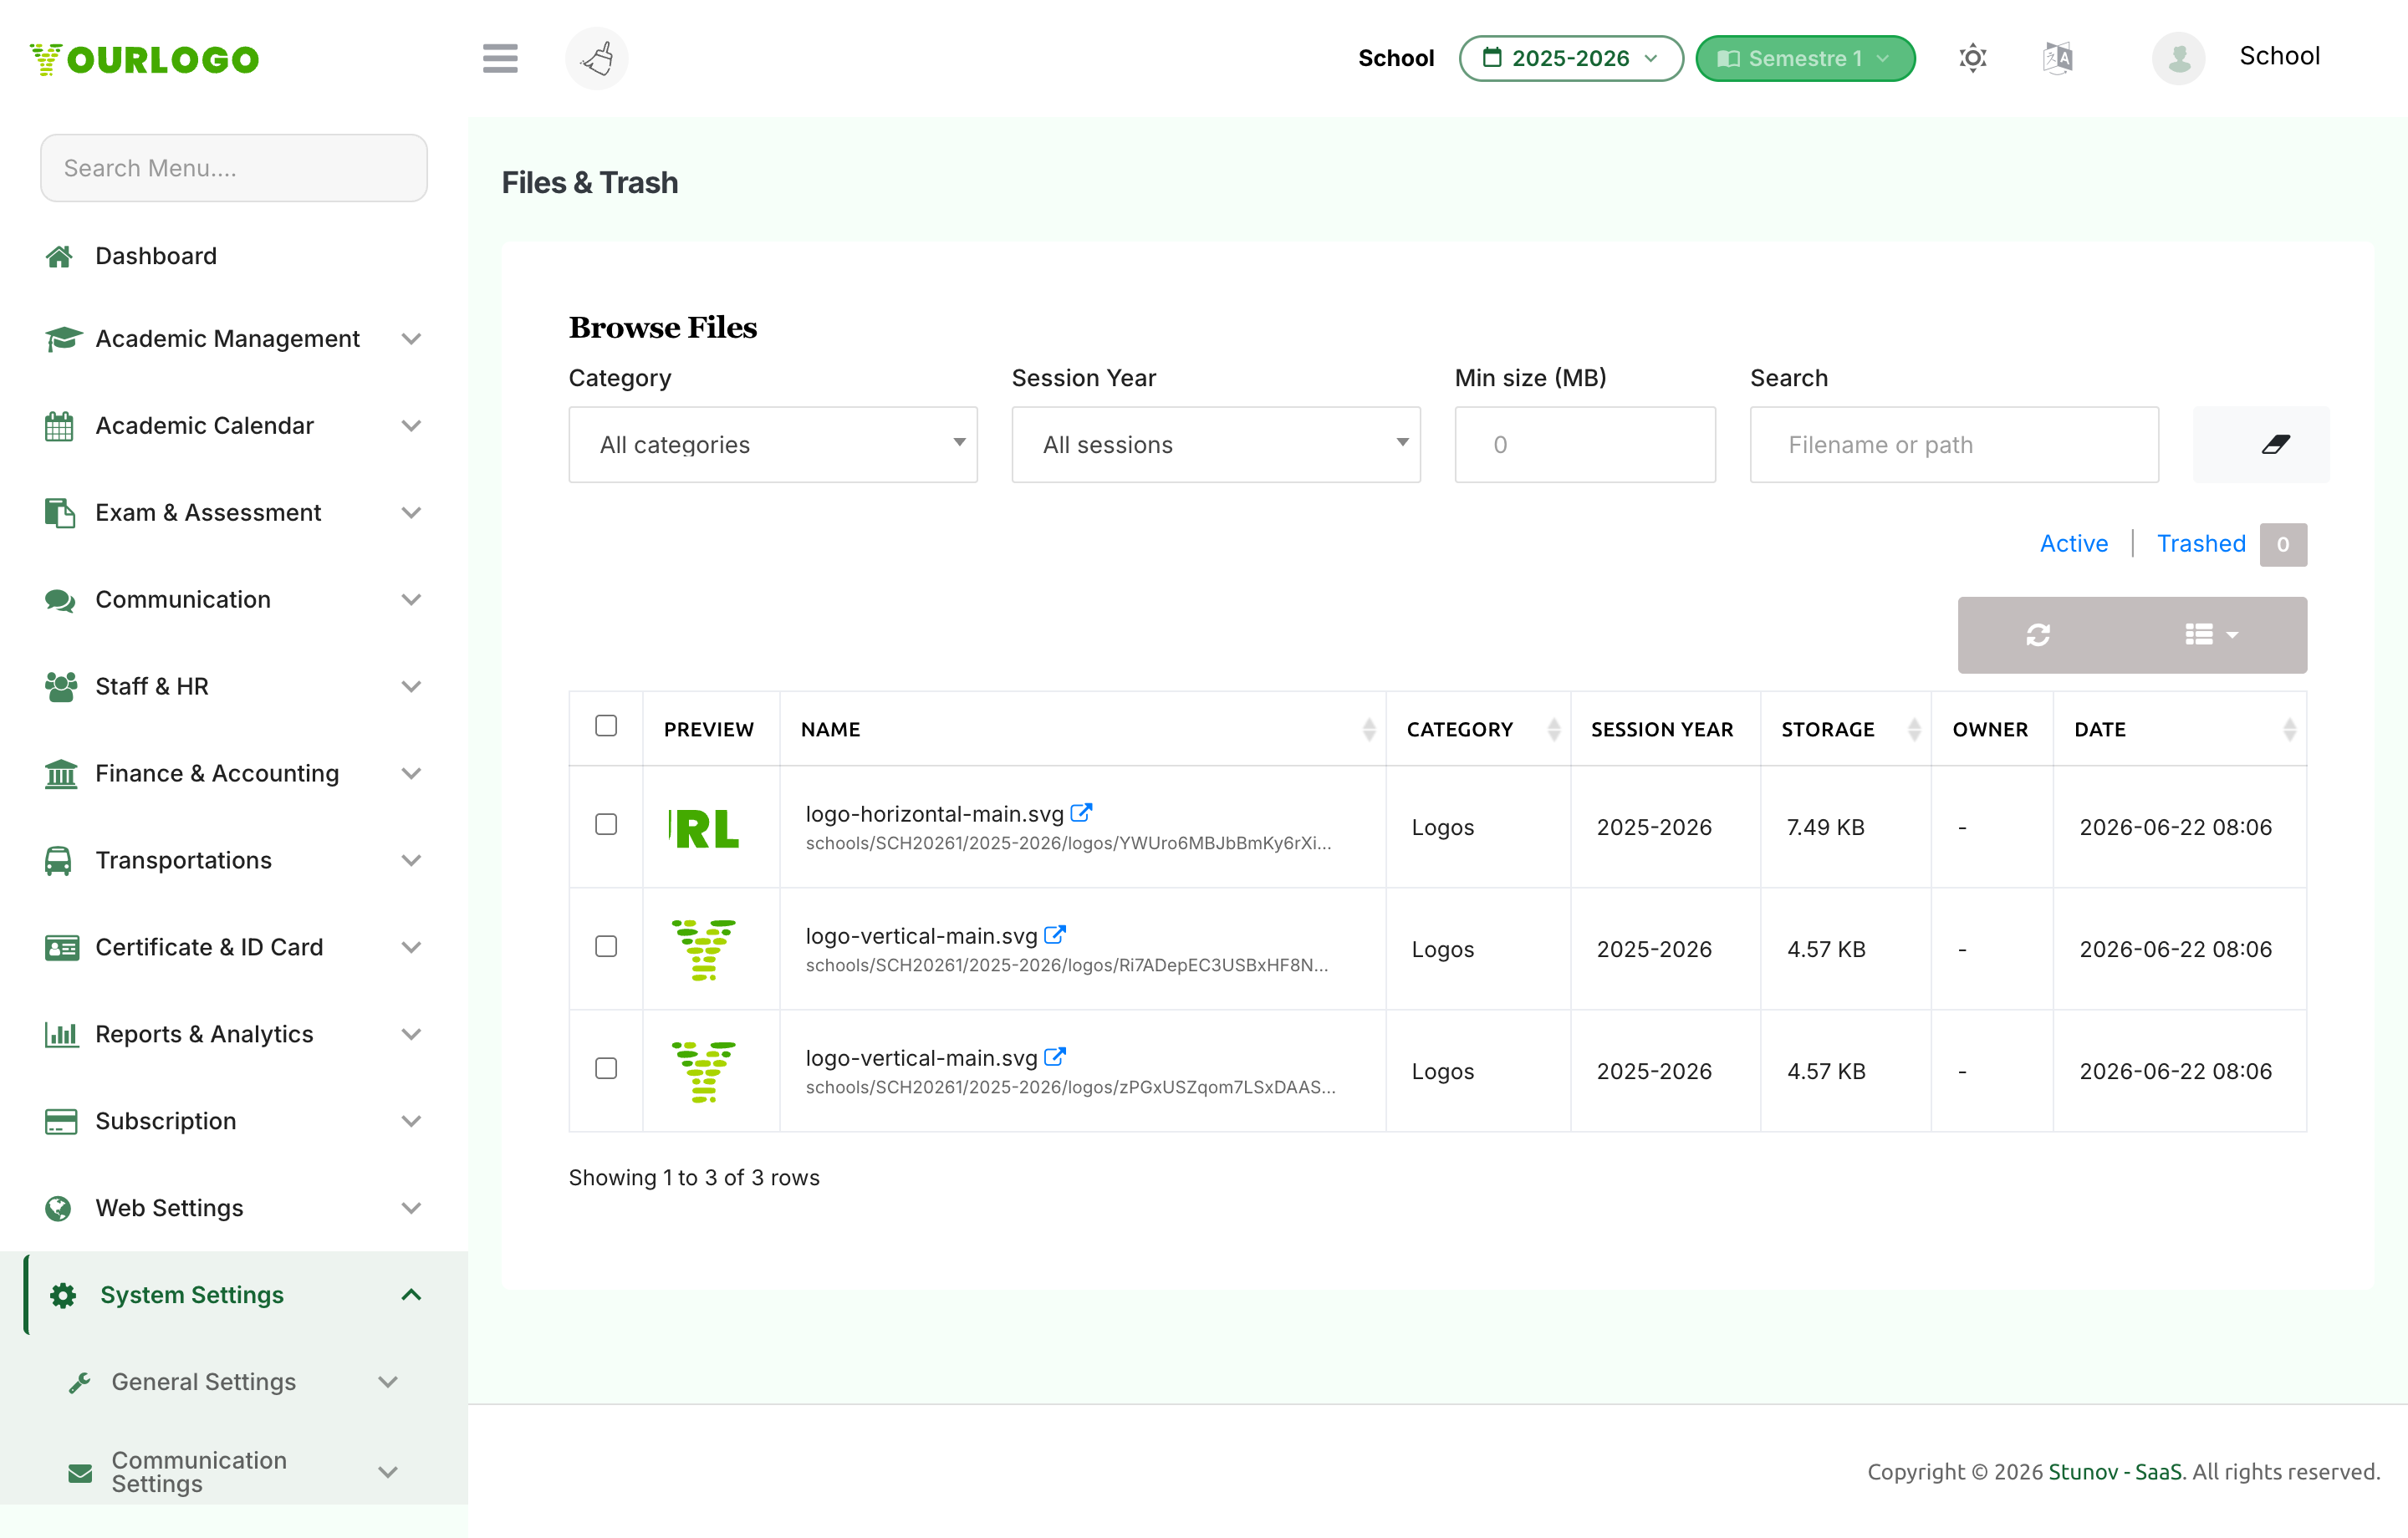The height and width of the screenshot is (1538, 2408).
Task: Sort table by NAME column
Action: coord(1082,729)
